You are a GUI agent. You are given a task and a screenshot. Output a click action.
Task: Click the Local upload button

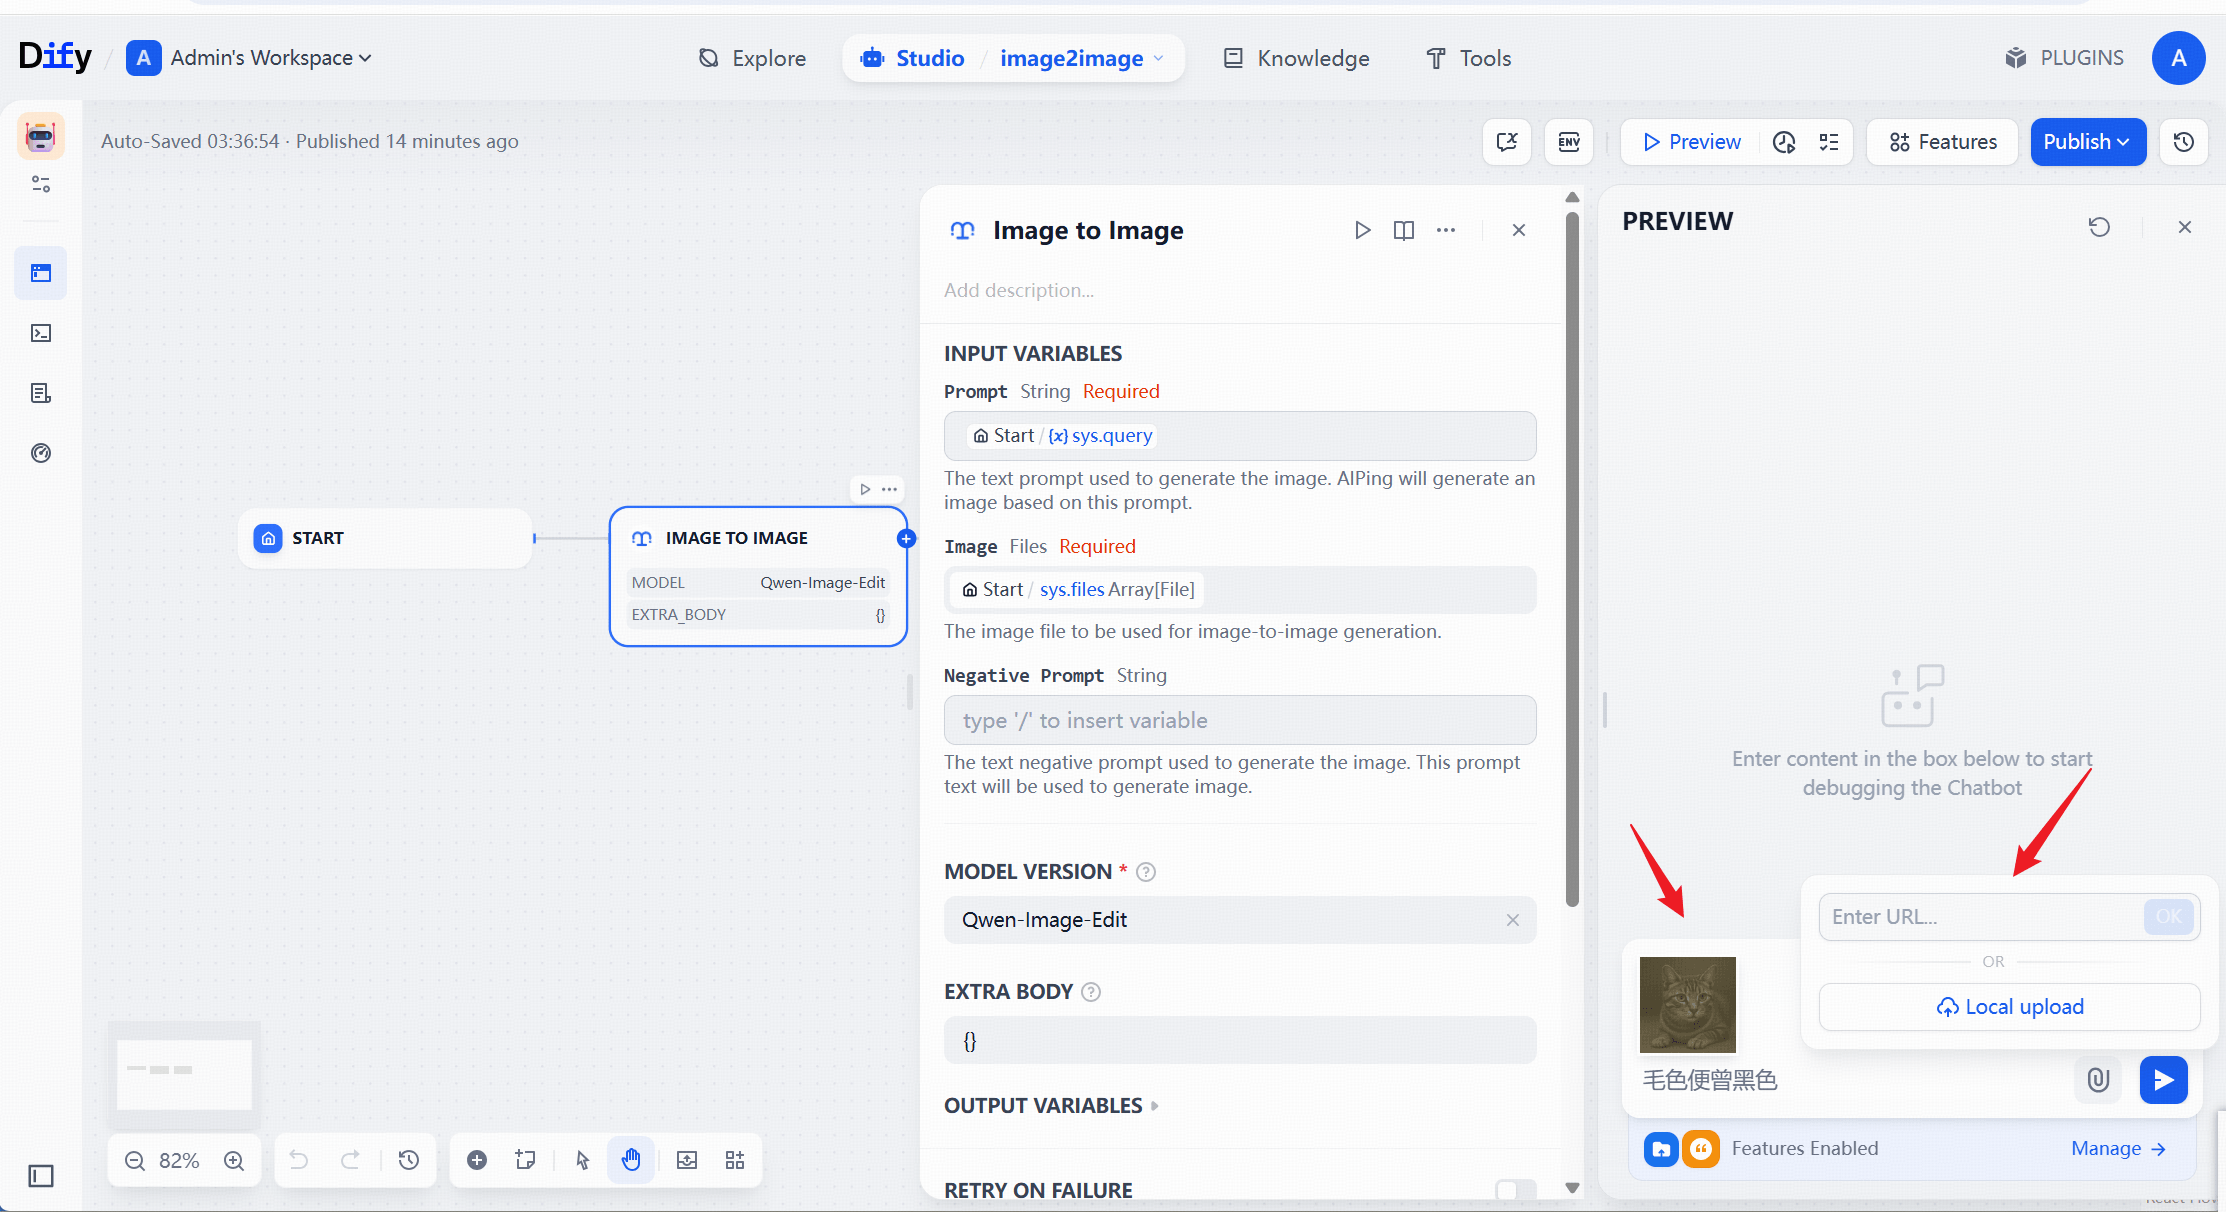coord(2009,1007)
